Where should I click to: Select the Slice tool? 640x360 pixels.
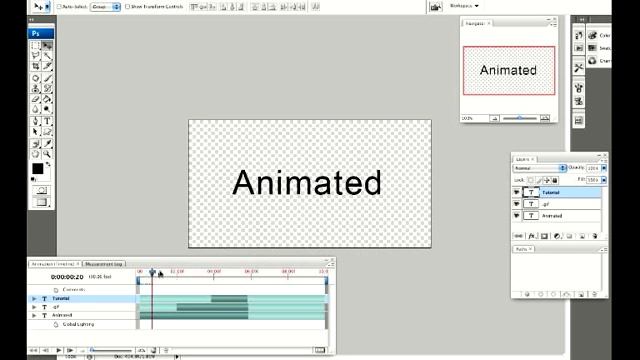(x=47, y=66)
